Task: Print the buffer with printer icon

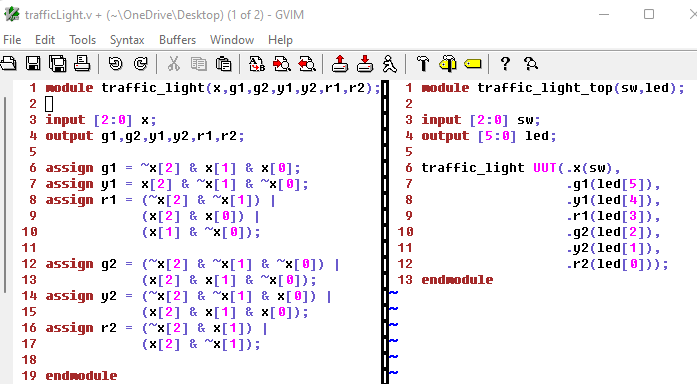Action: click(x=82, y=64)
